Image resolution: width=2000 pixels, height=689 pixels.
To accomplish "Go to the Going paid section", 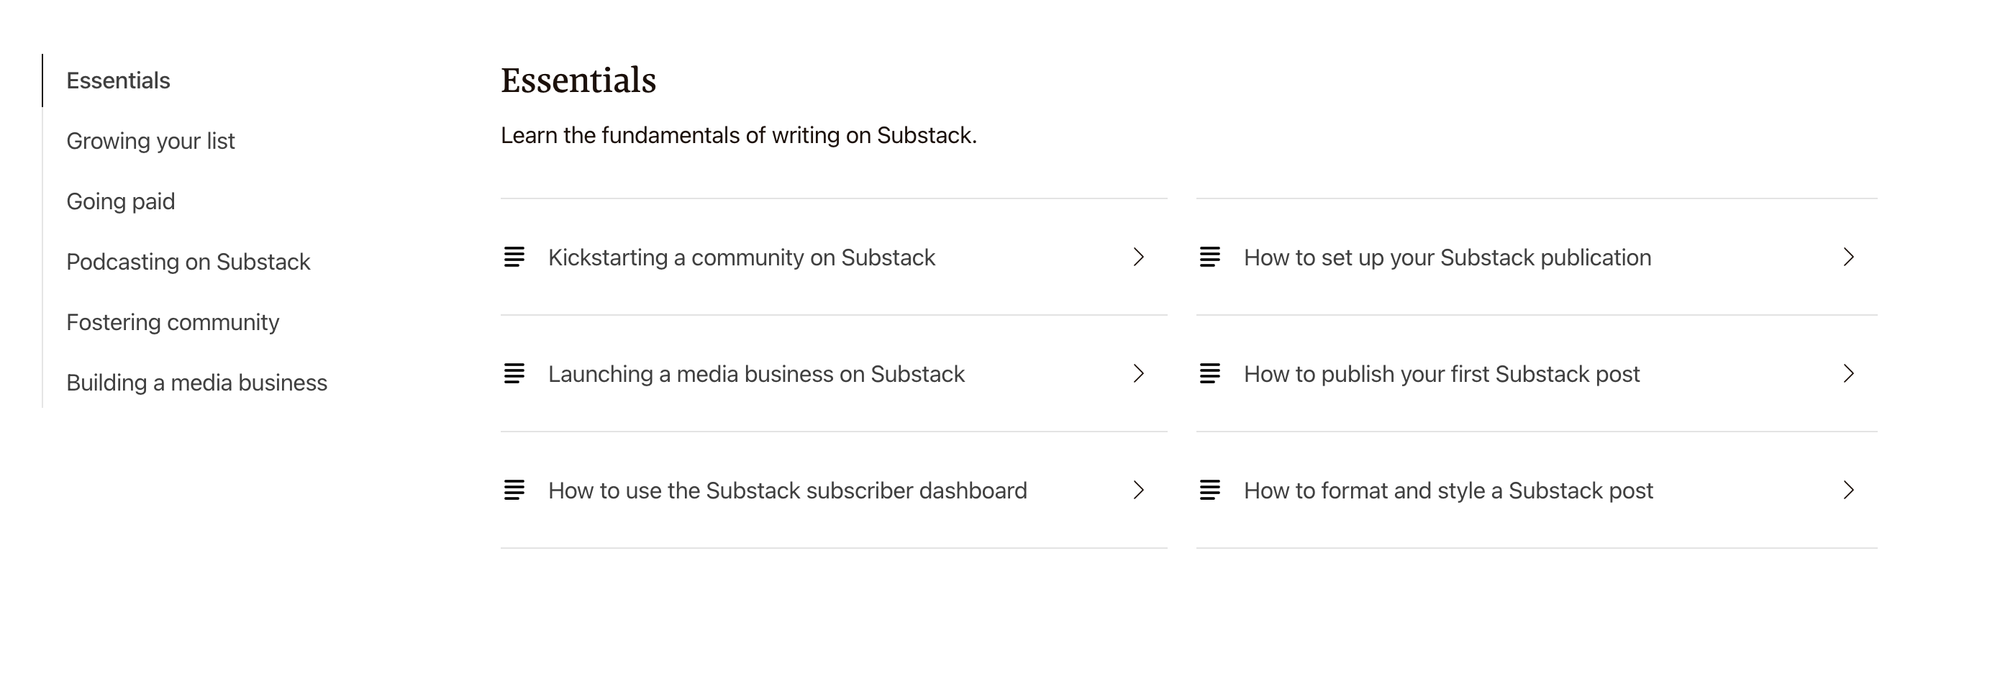I will [x=120, y=202].
